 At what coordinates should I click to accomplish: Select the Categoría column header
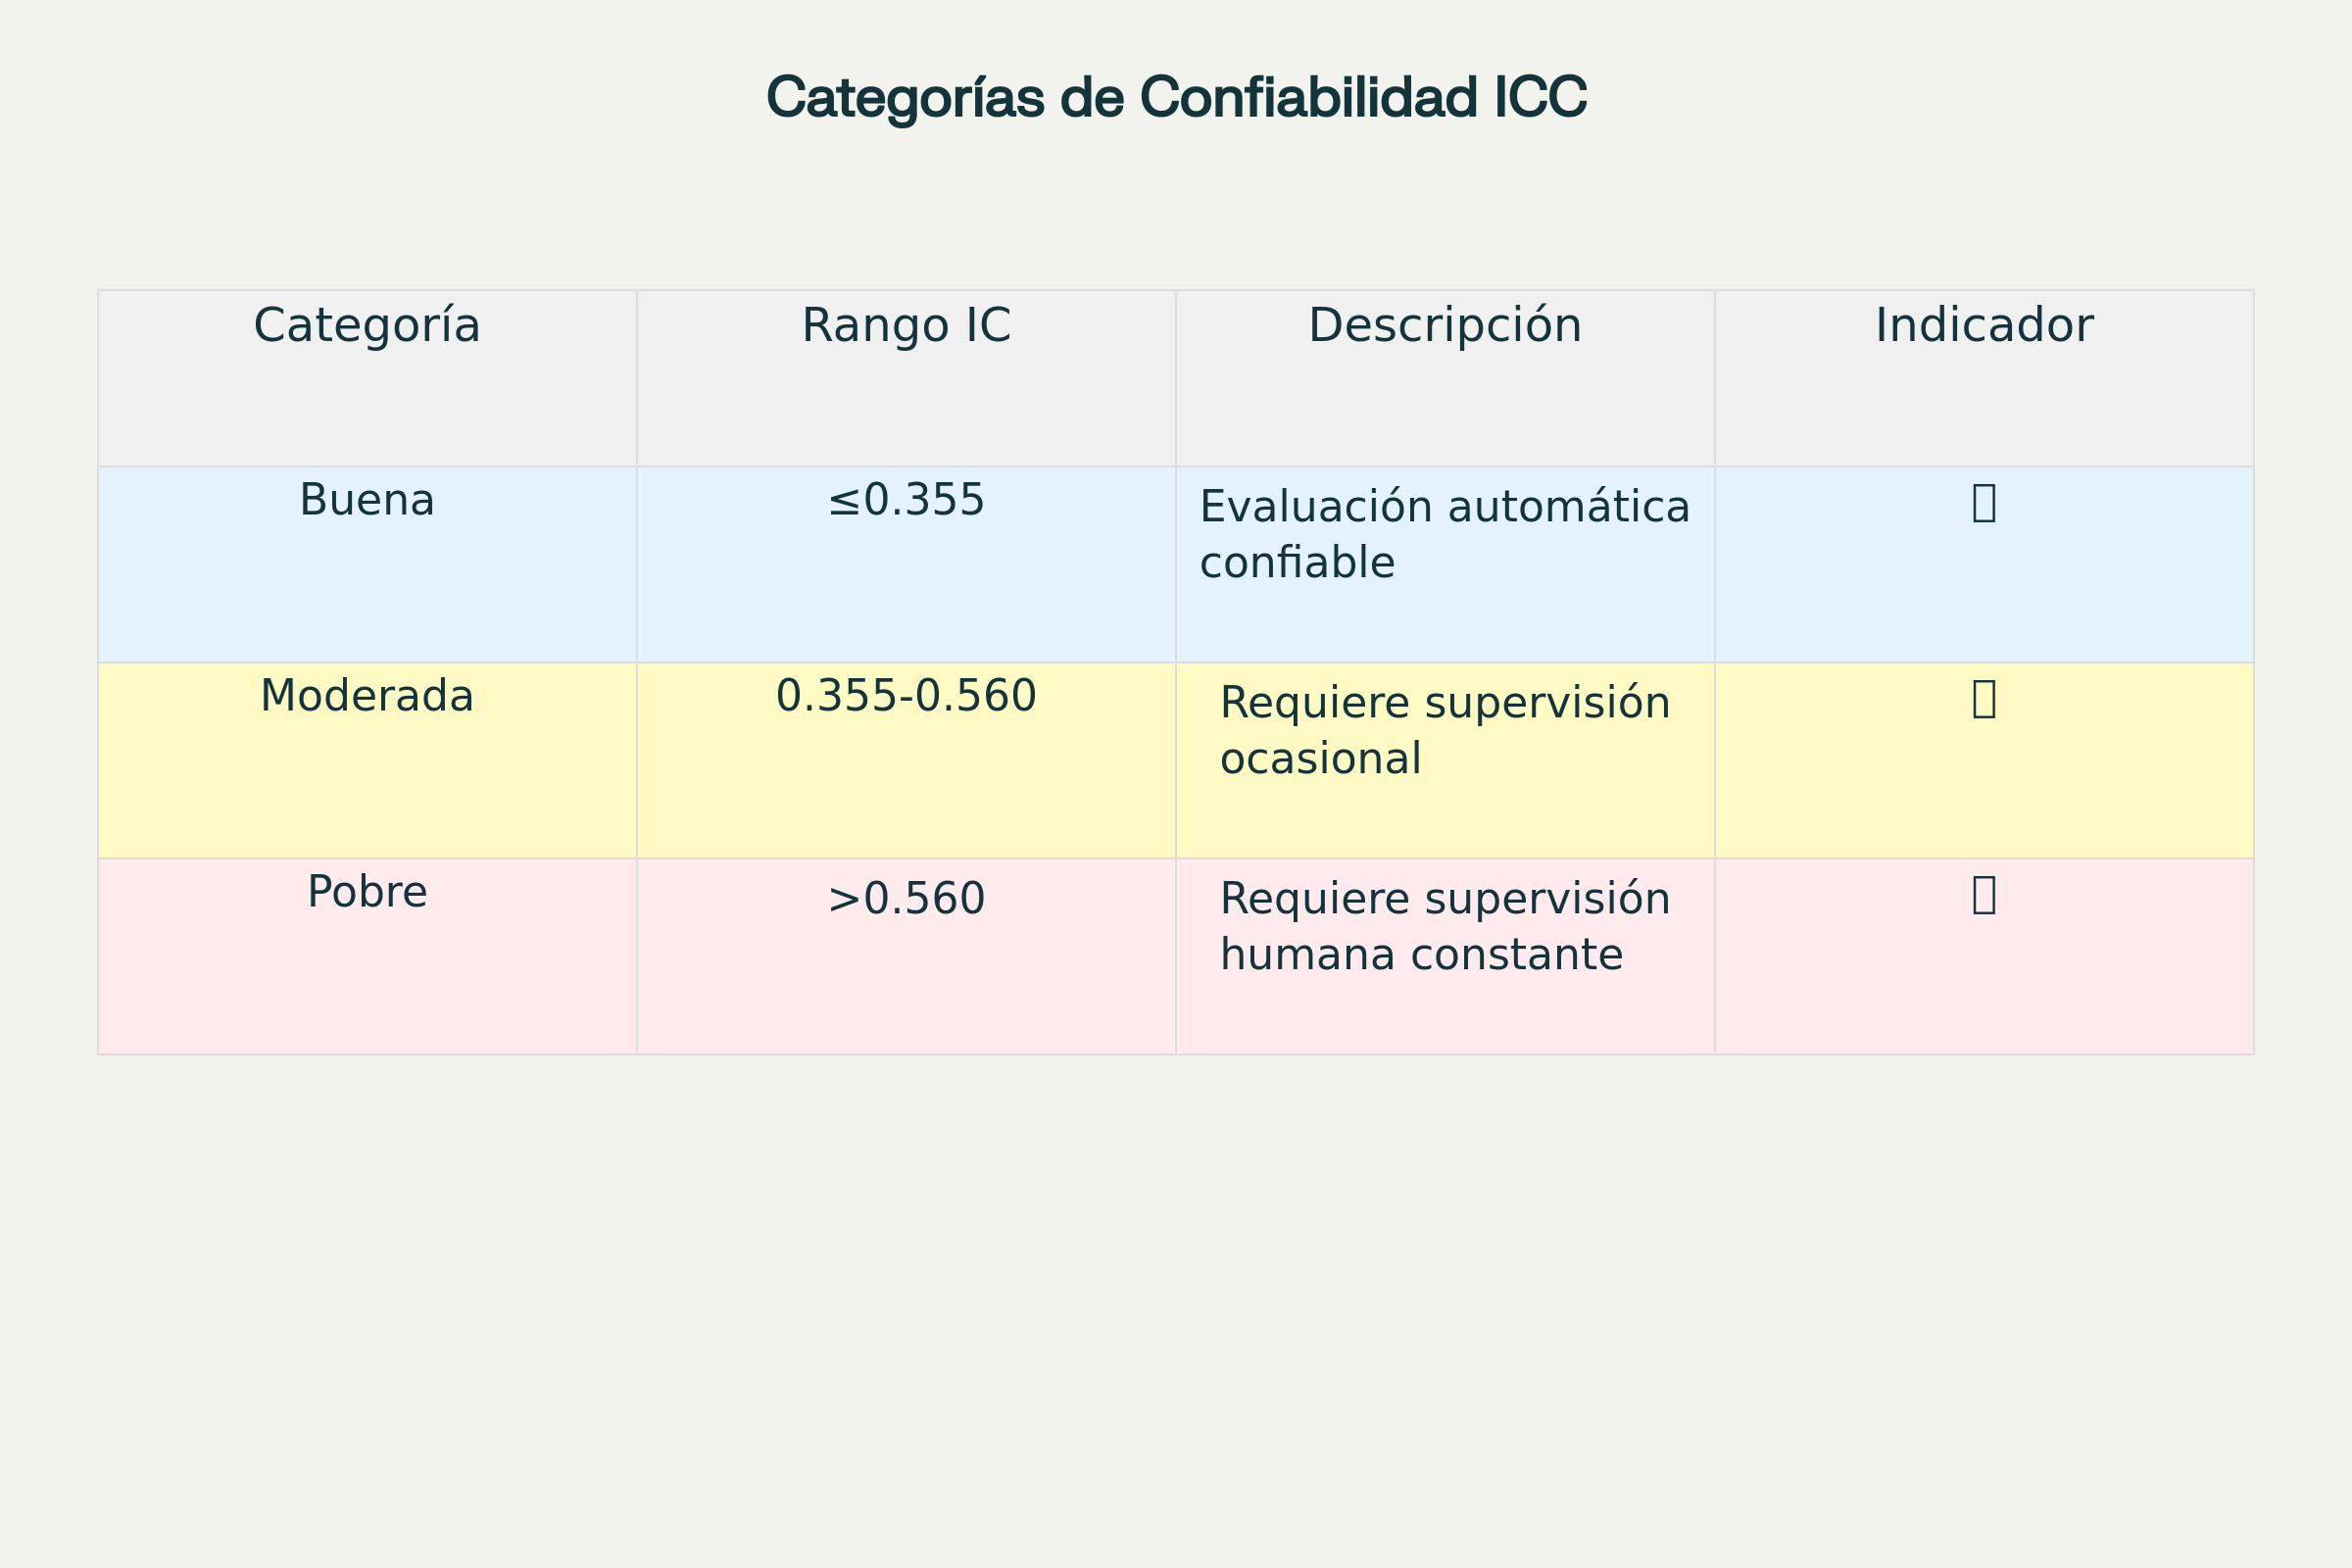tap(367, 326)
